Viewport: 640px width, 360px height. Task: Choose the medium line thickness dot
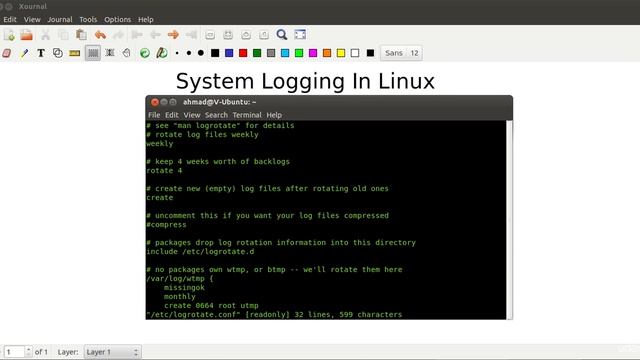[x=189, y=53]
